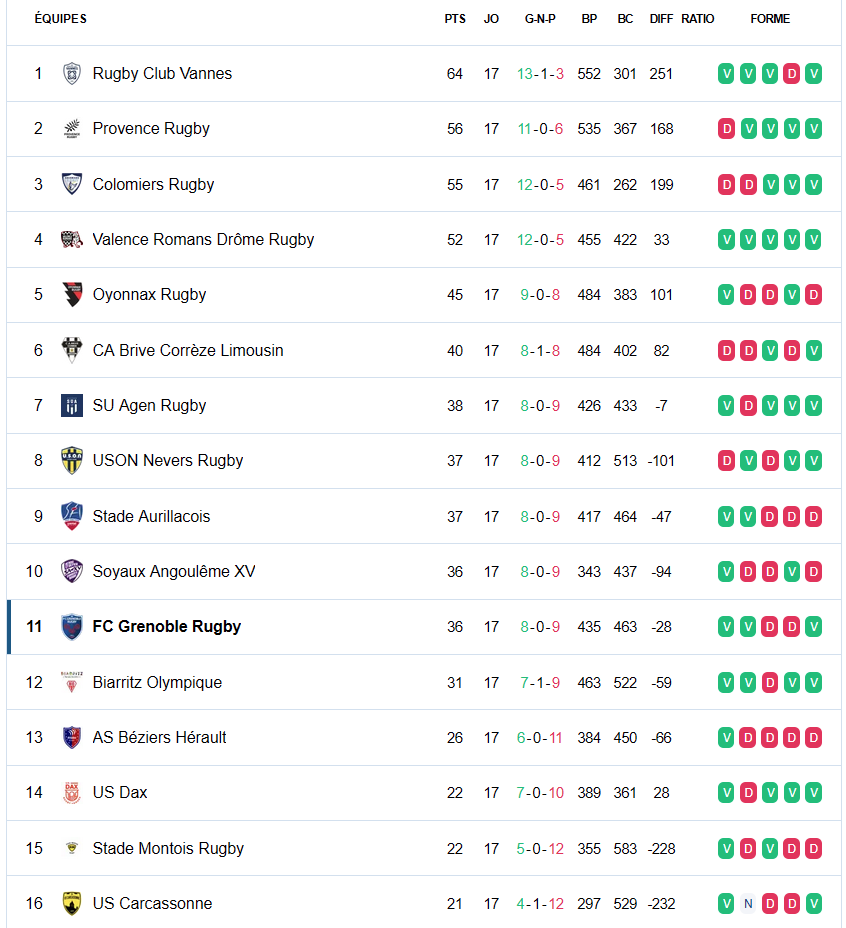846x928 pixels.
Task: Click Rugby Club Vannes' red D form badge
Action: [x=791, y=74]
